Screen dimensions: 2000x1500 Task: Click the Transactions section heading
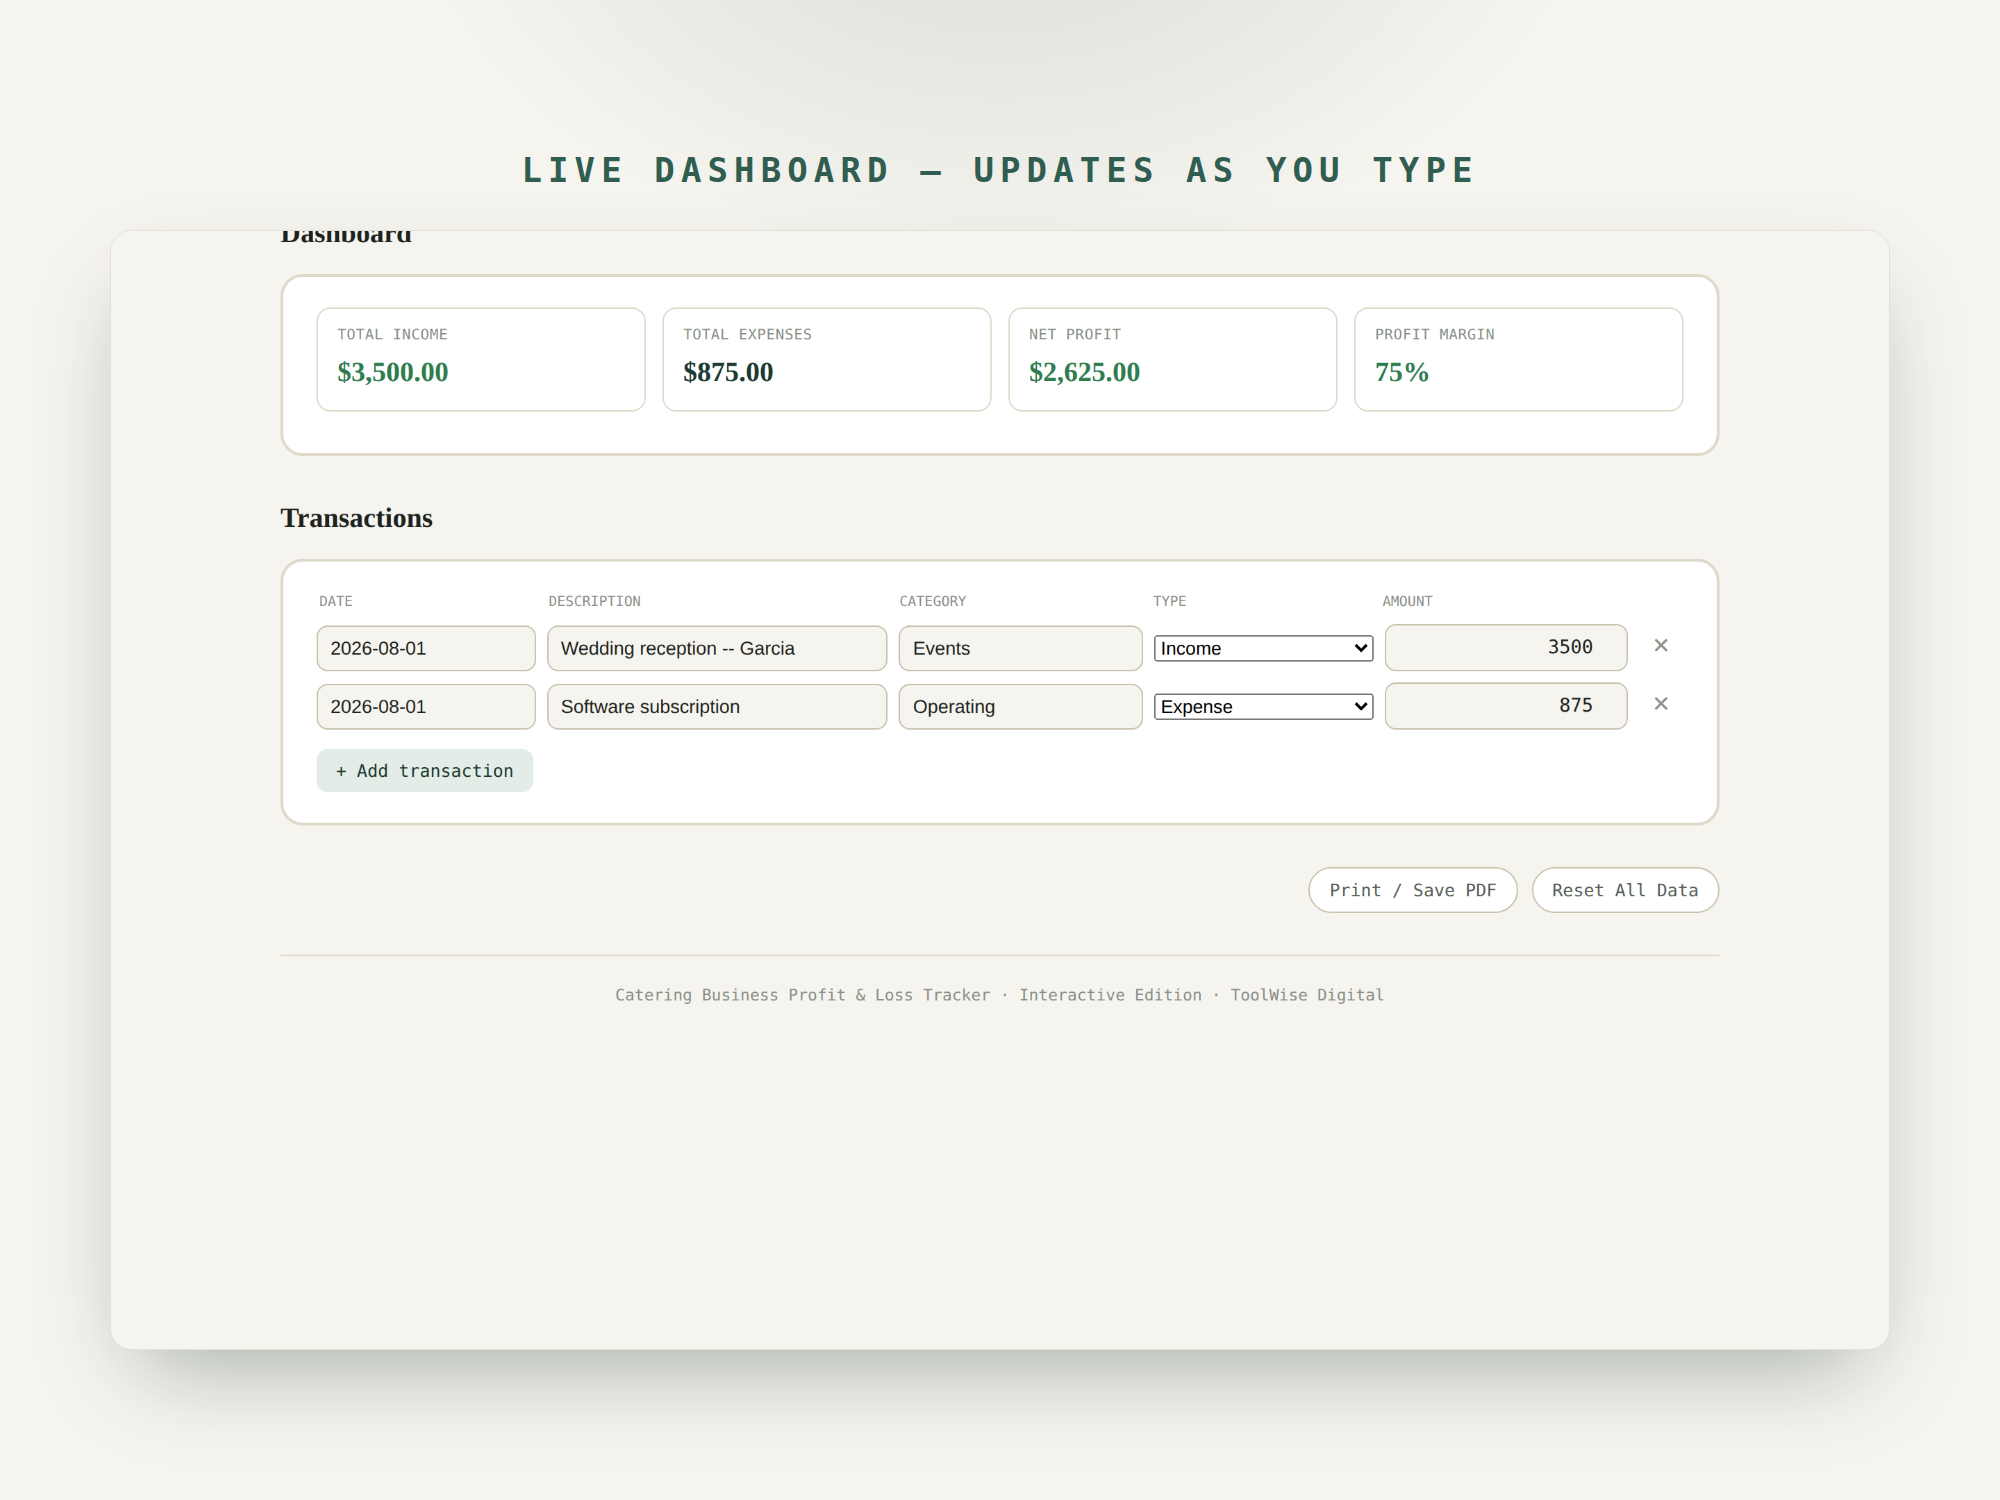tap(357, 518)
